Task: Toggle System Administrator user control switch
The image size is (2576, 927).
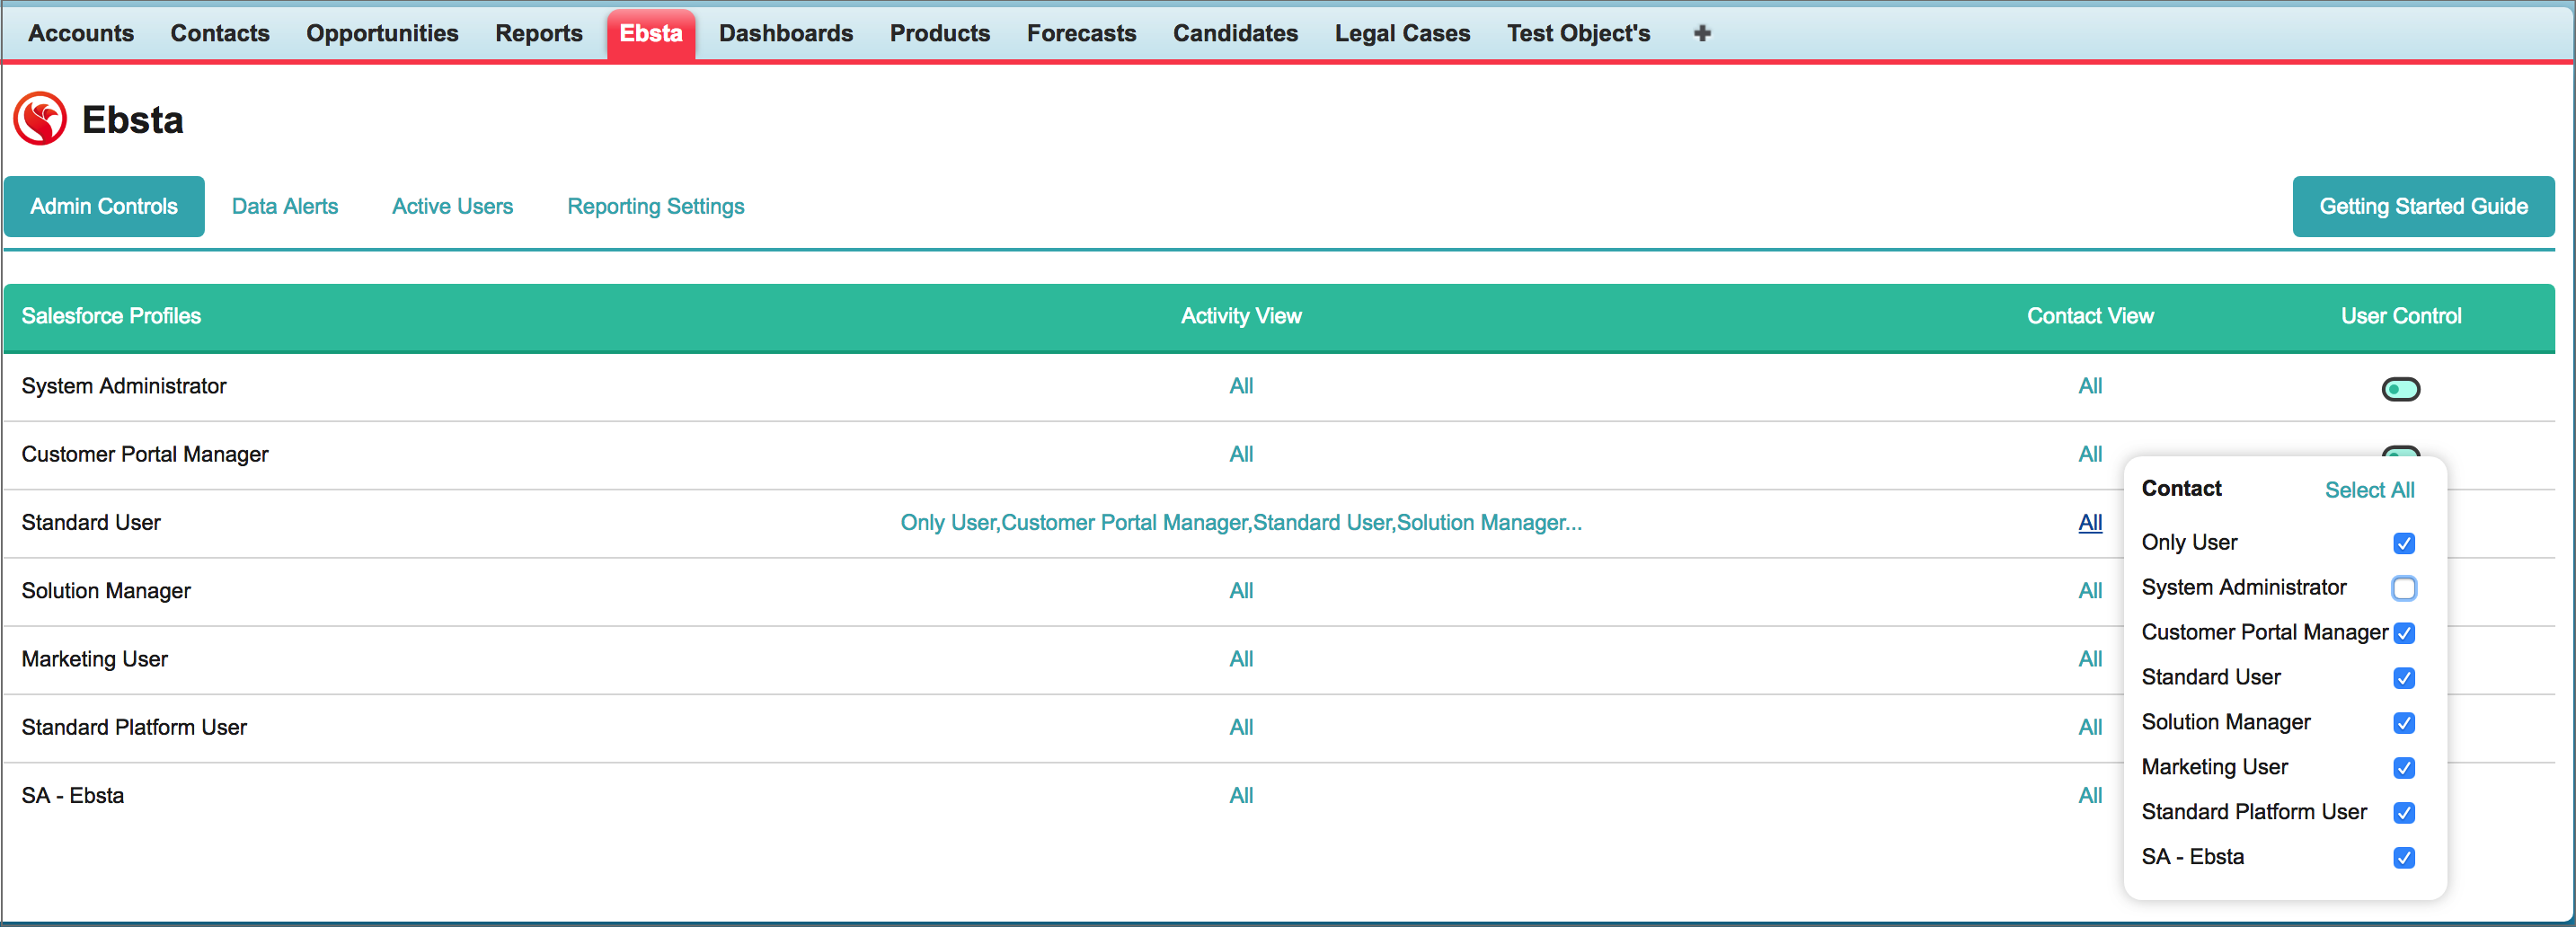Action: coord(2399,388)
